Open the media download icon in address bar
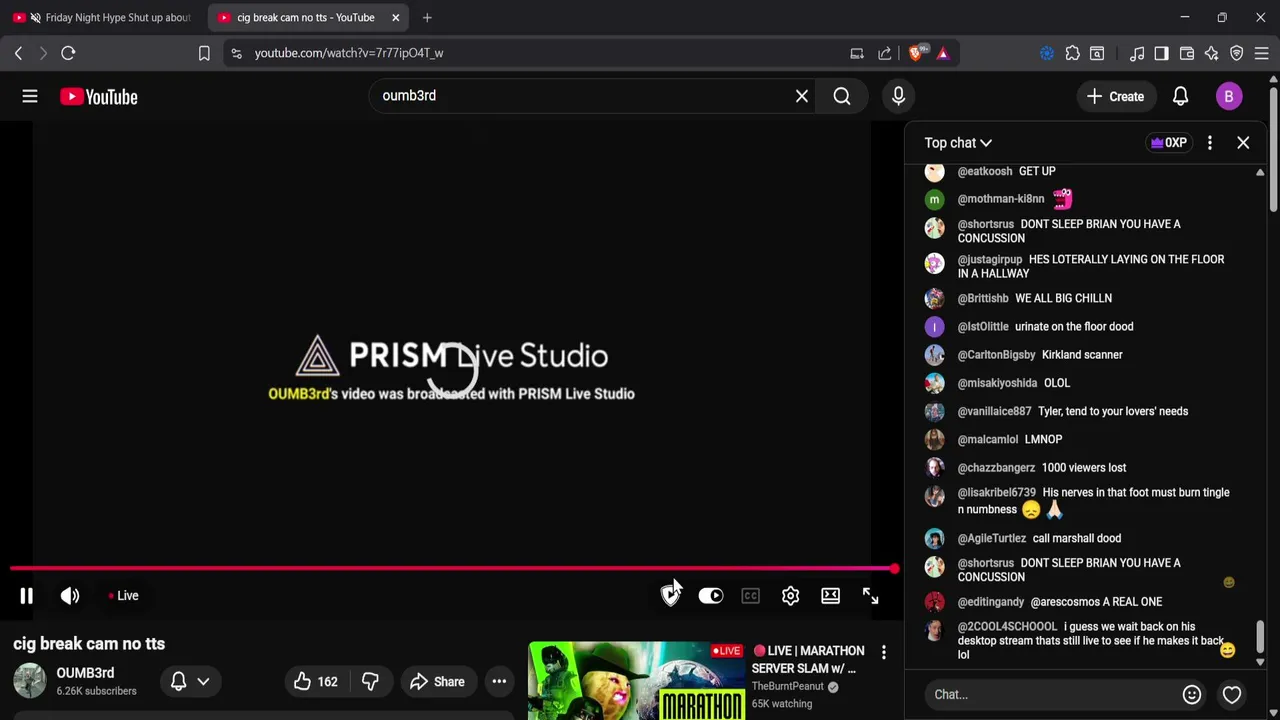 tap(857, 53)
